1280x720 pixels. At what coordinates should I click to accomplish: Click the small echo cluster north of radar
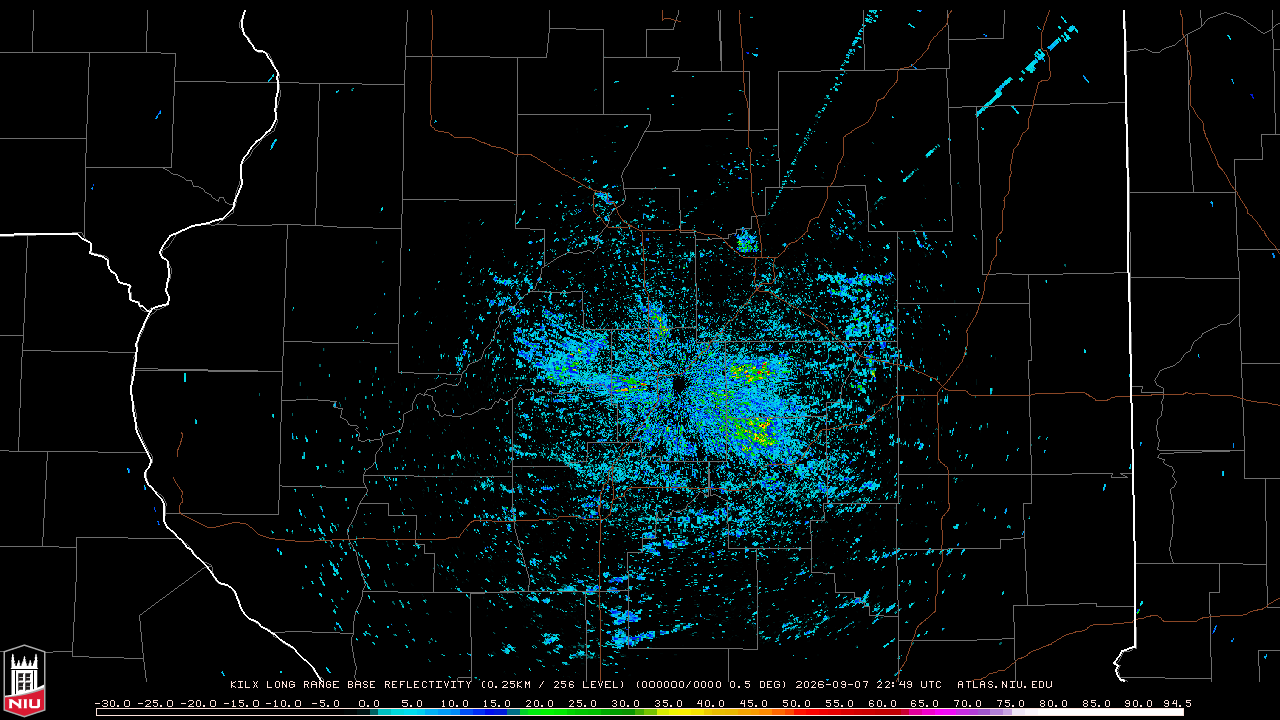(746, 240)
